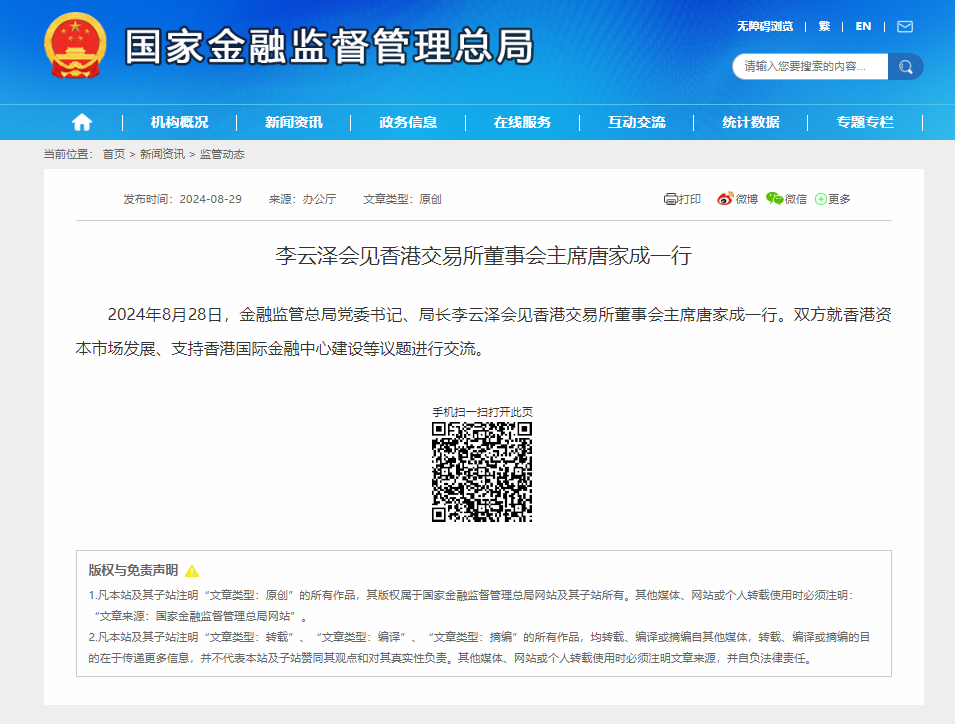Click the green plus more-sharing icon
The height and width of the screenshot is (724, 955).
pyautogui.click(x=821, y=199)
